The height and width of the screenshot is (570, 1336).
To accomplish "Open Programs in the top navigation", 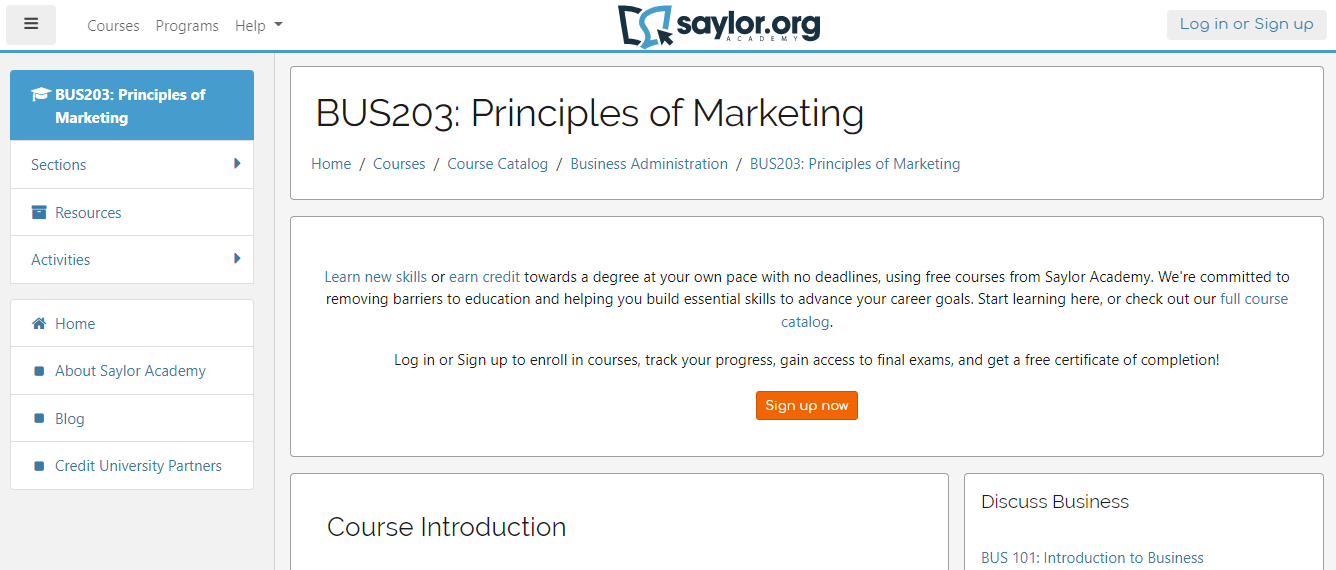I will click(187, 26).
